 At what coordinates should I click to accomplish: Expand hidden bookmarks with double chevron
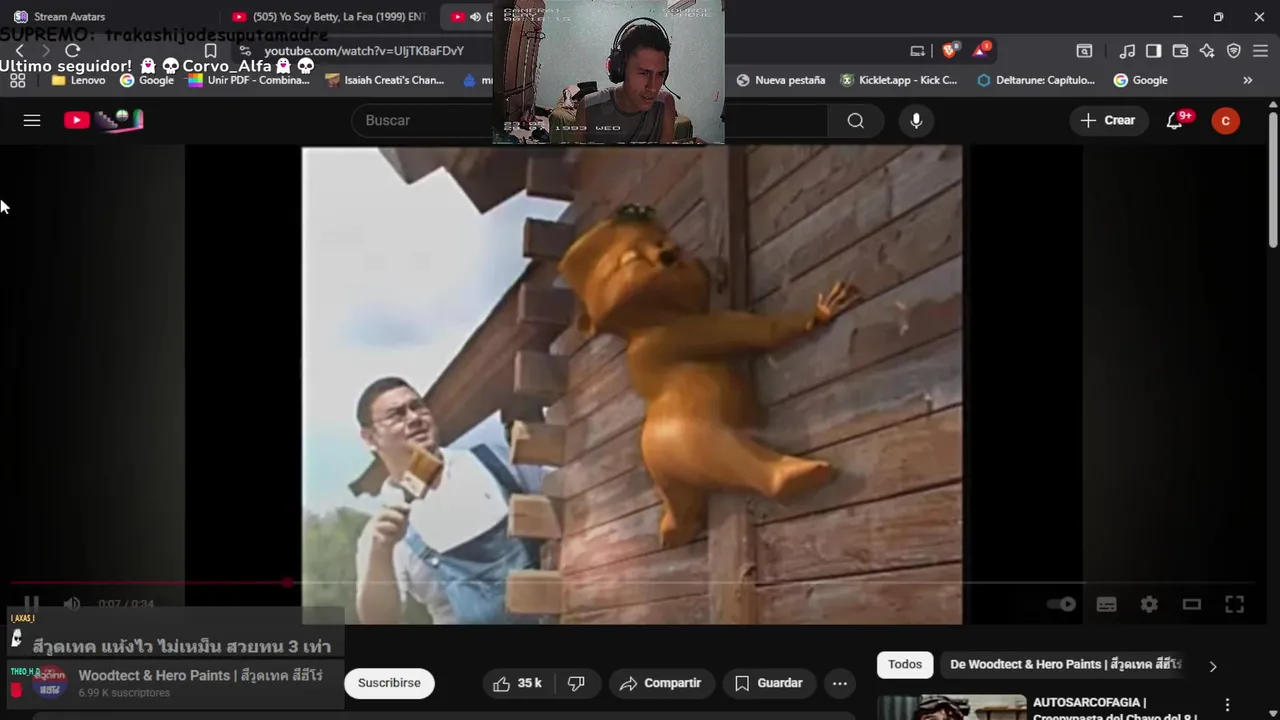(x=1248, y=80)
